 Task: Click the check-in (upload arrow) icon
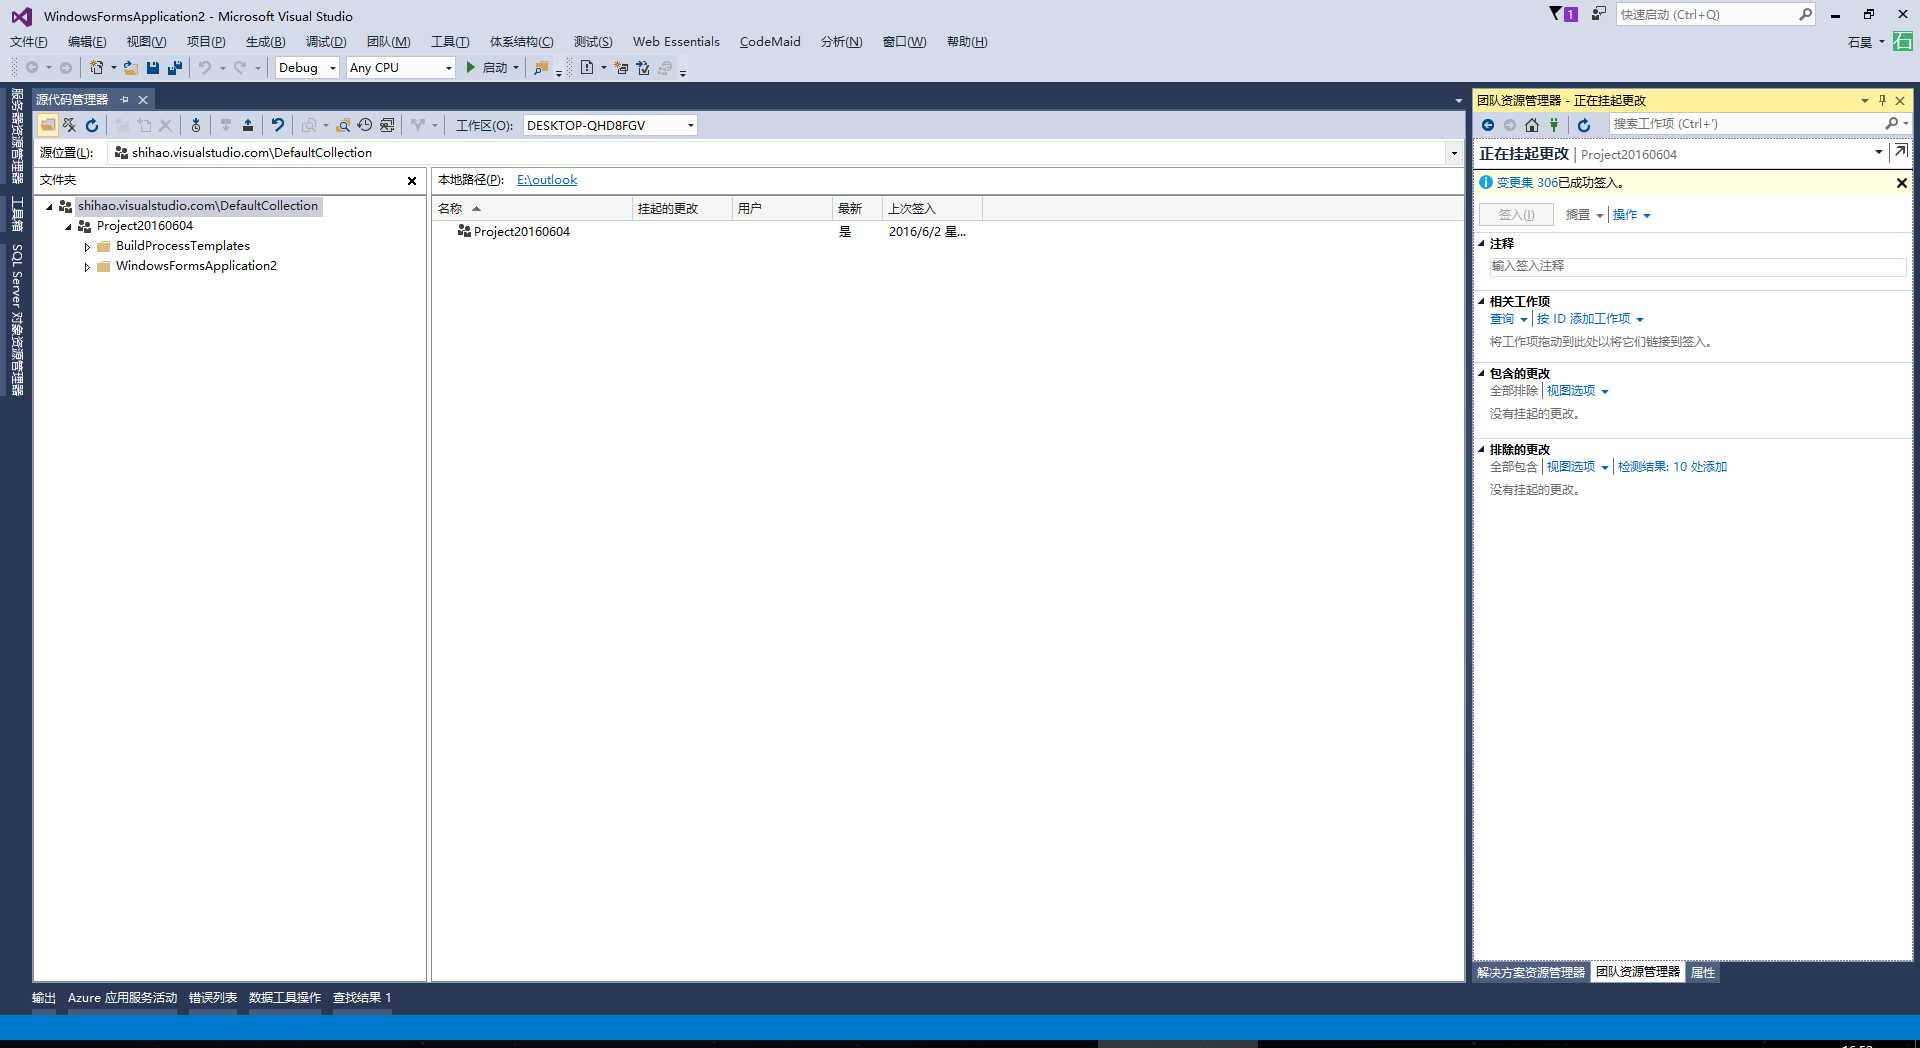click(x=248, y=125)
